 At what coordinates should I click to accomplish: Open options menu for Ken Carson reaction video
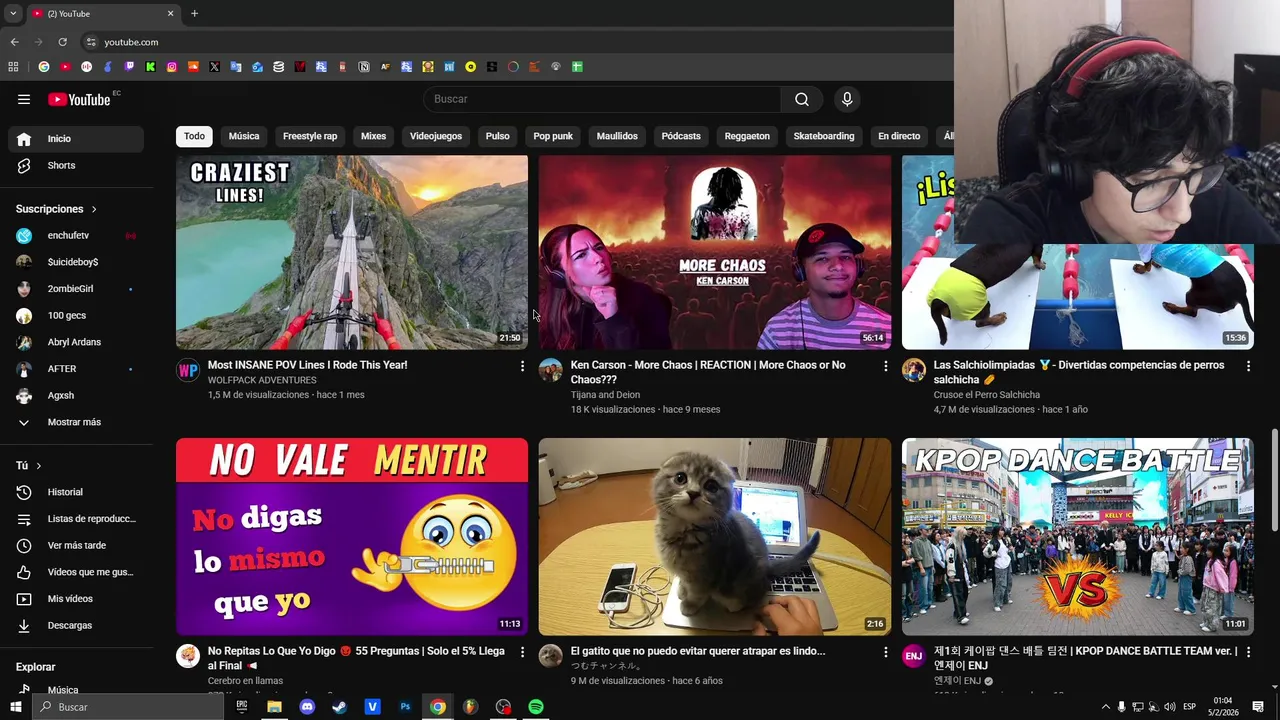pyautogui.click(x=885, y=367)
